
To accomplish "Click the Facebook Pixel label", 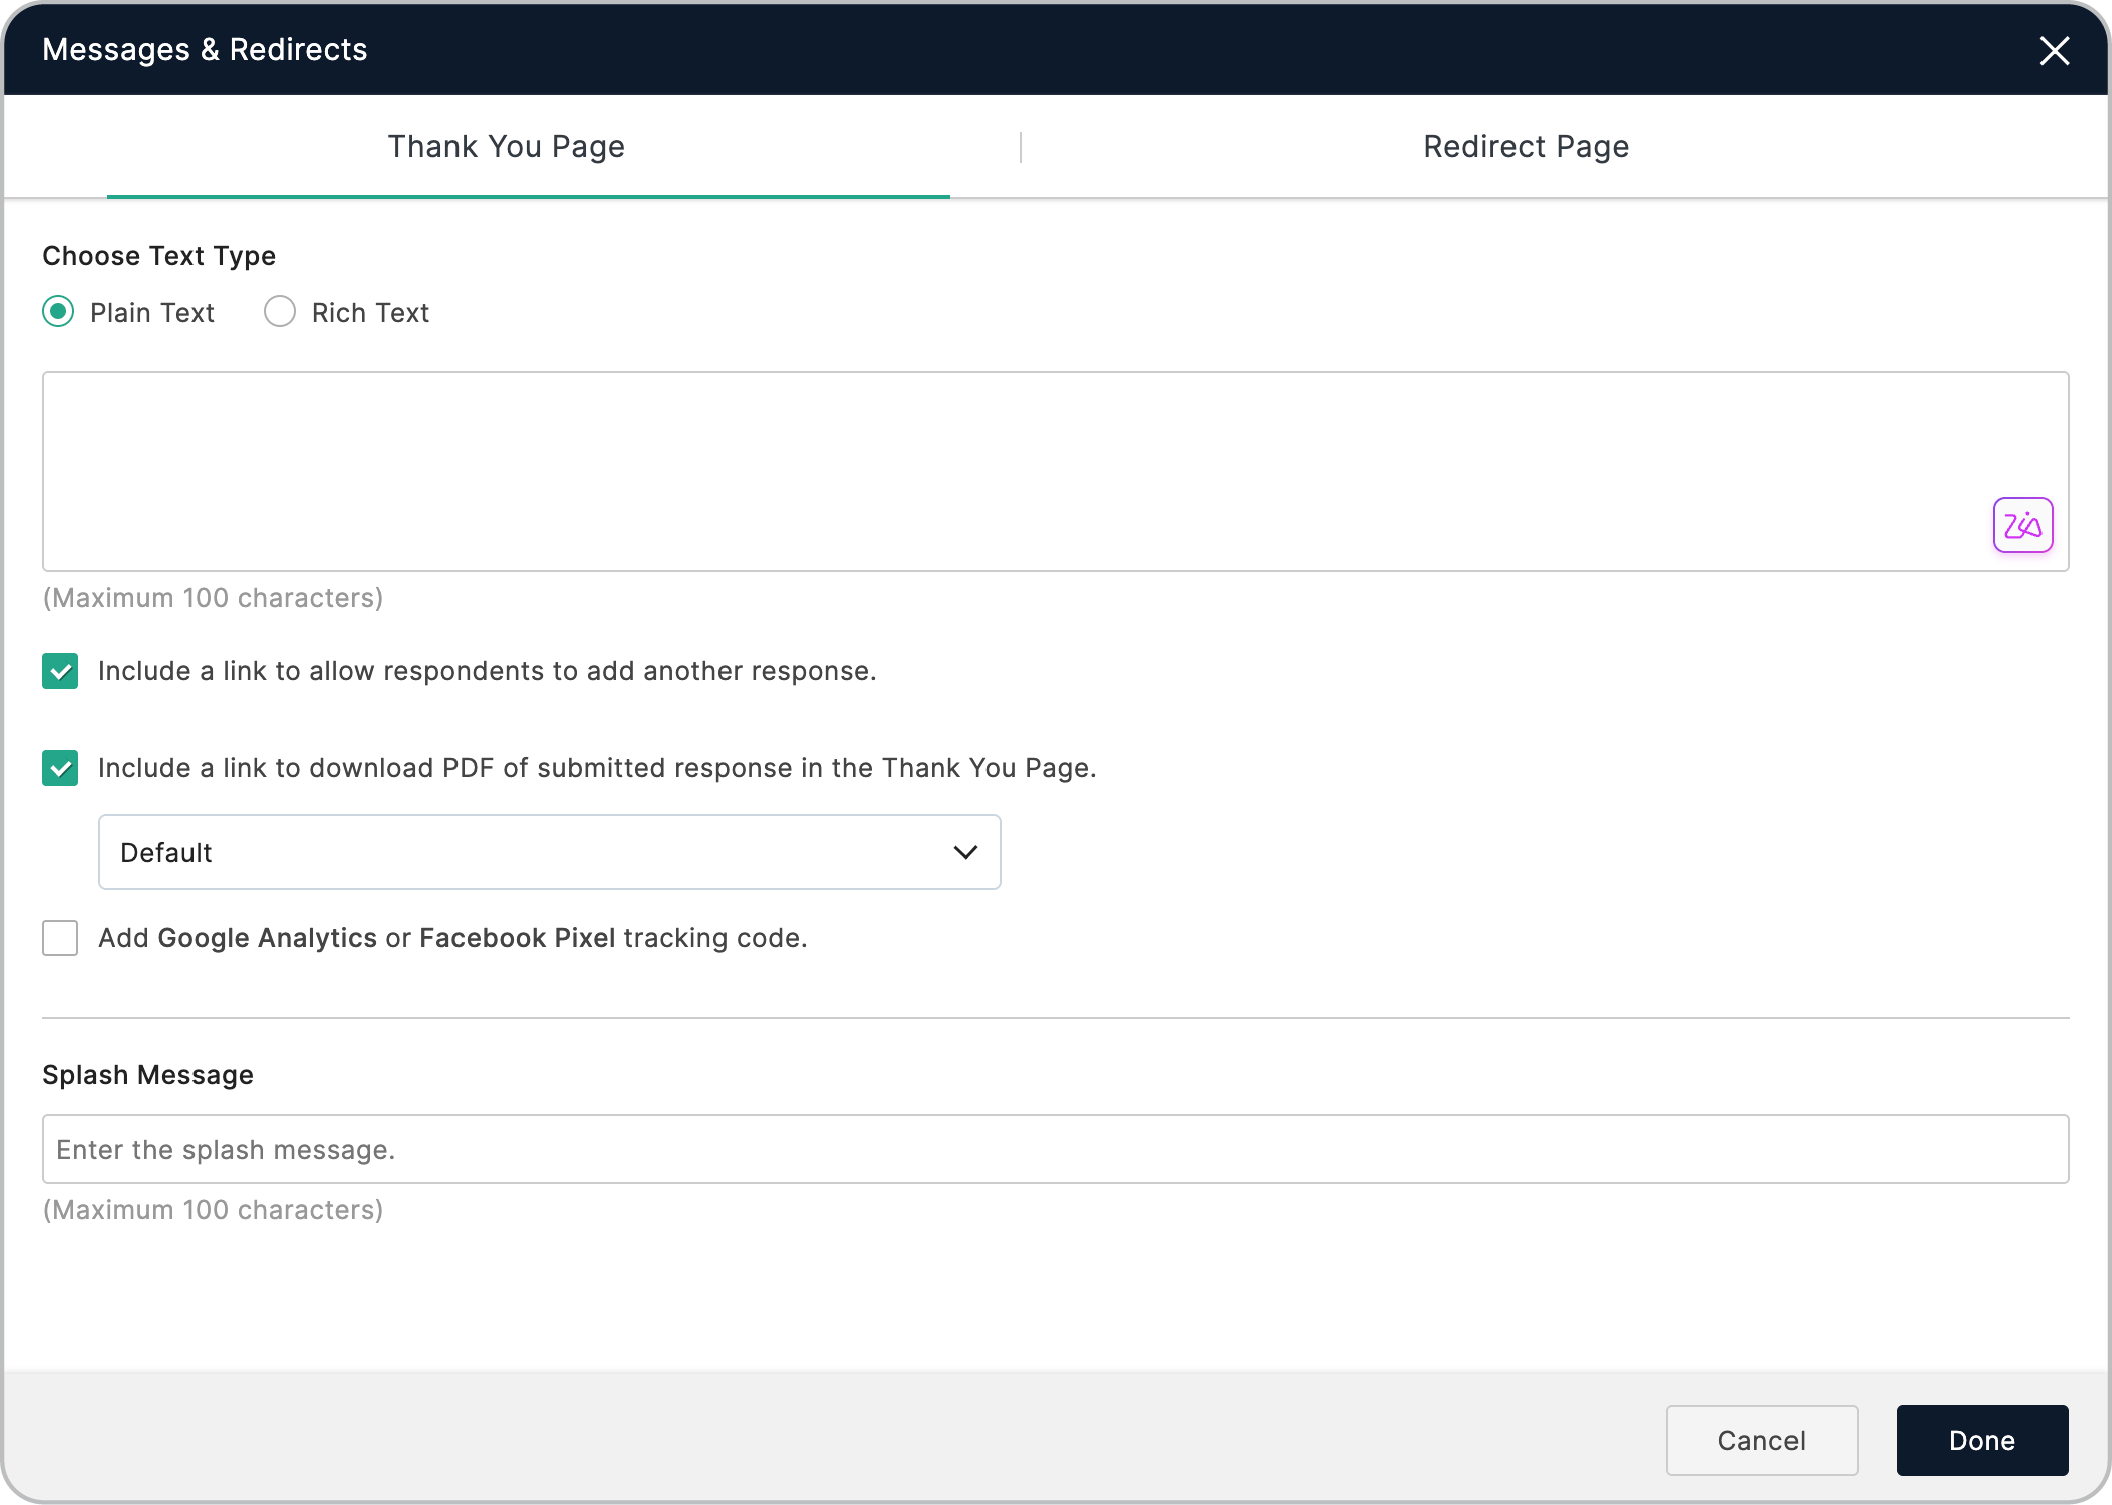I will click(x=517, y=938).
